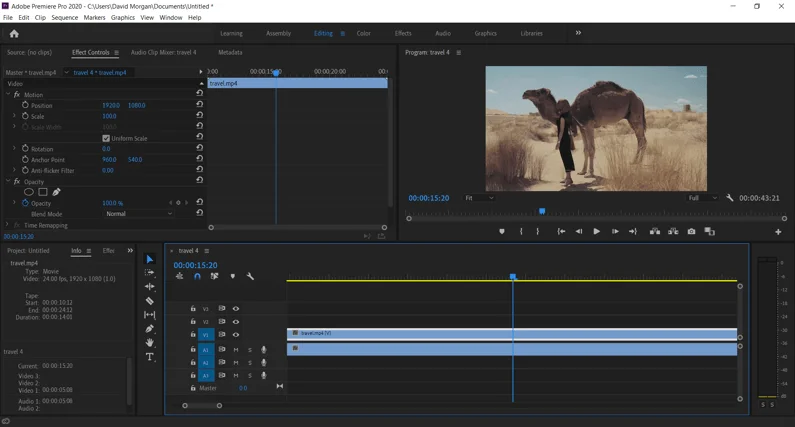Viewport: 795px width, 427px height.
Task: Expand the Scale property
Action: point(14,116)
